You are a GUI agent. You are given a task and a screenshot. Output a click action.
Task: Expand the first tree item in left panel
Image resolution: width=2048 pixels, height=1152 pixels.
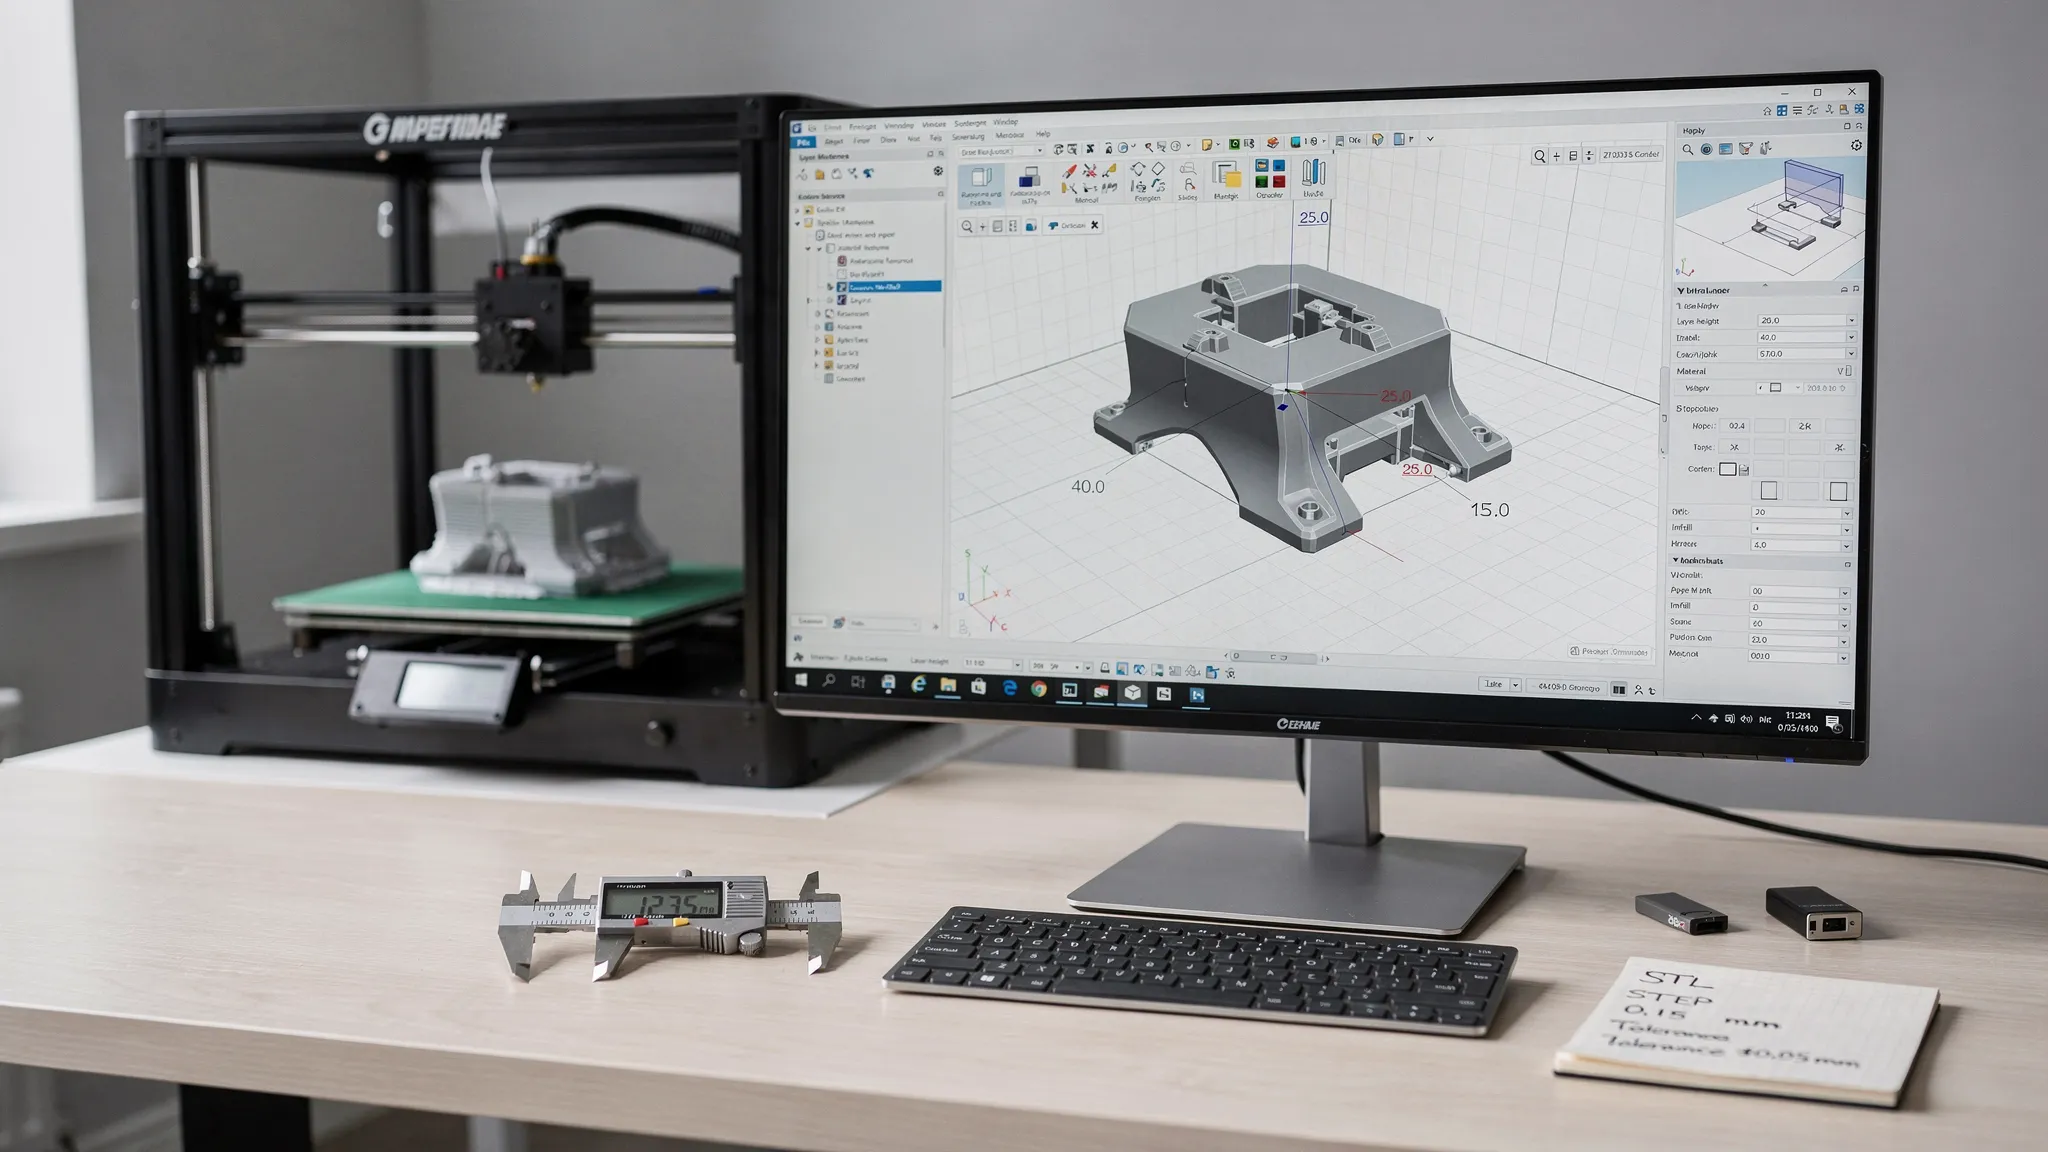coord(797,210)
